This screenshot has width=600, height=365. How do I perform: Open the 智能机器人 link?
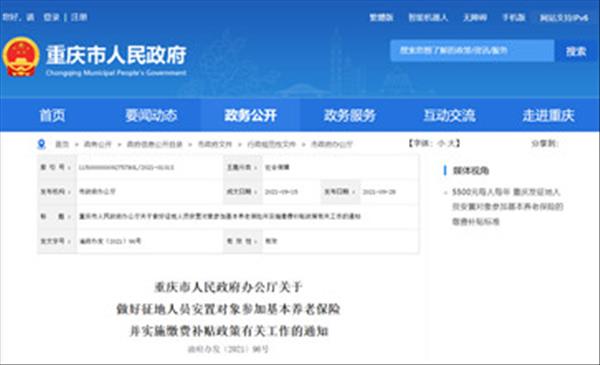pos(428,17)
